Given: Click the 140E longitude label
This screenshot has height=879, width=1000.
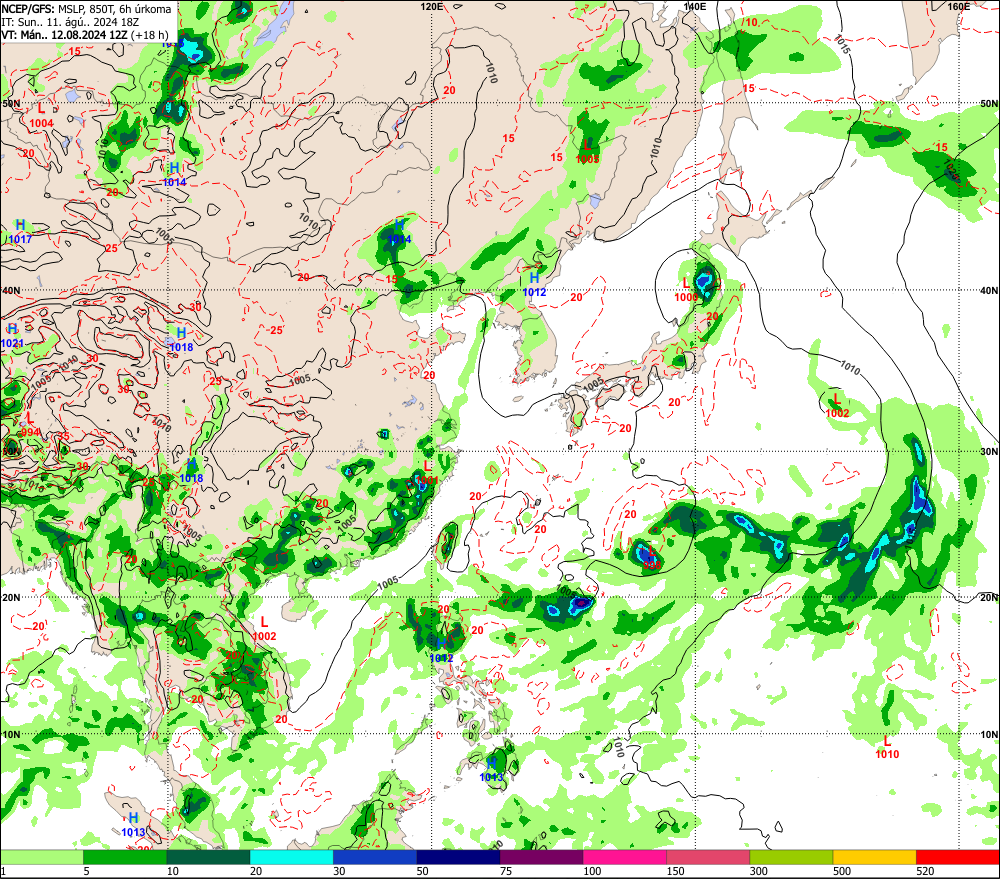Looking at the screenshot, I should click(x=694, y=6).
